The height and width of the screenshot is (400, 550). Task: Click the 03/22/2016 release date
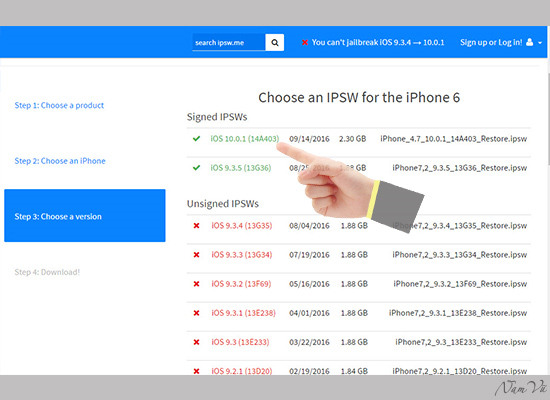[309, 342]
